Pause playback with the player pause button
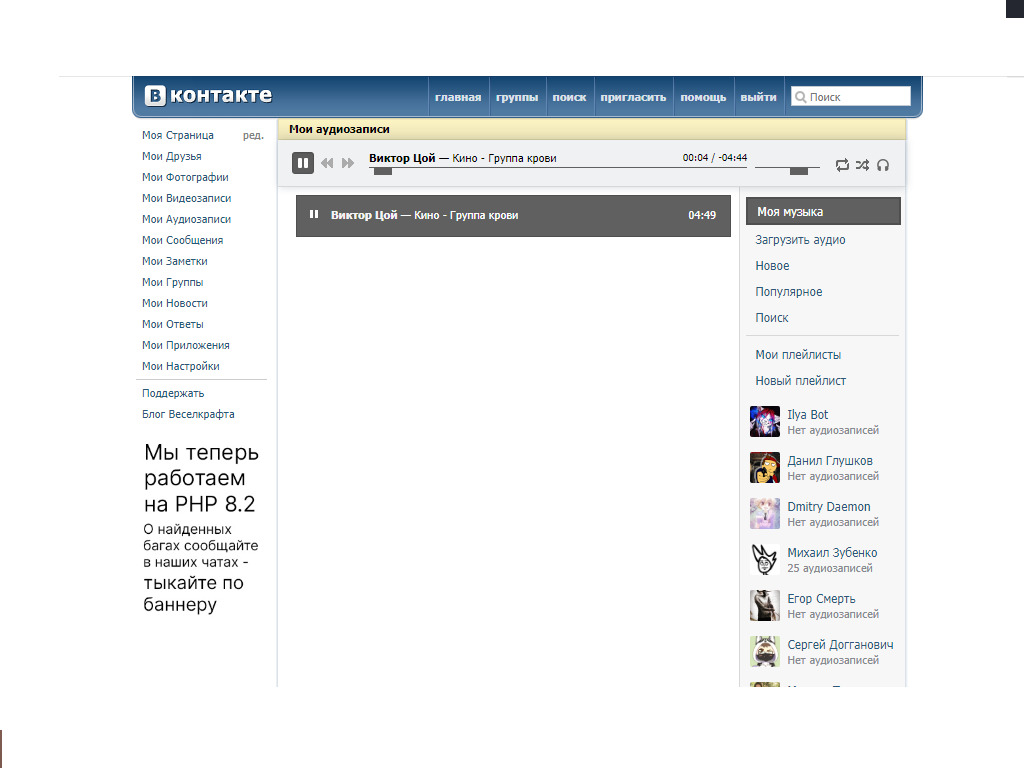 302,163
